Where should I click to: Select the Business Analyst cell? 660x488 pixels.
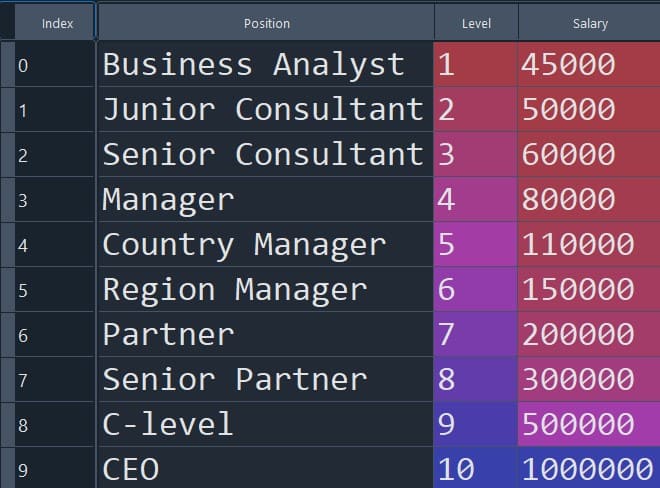254,65
